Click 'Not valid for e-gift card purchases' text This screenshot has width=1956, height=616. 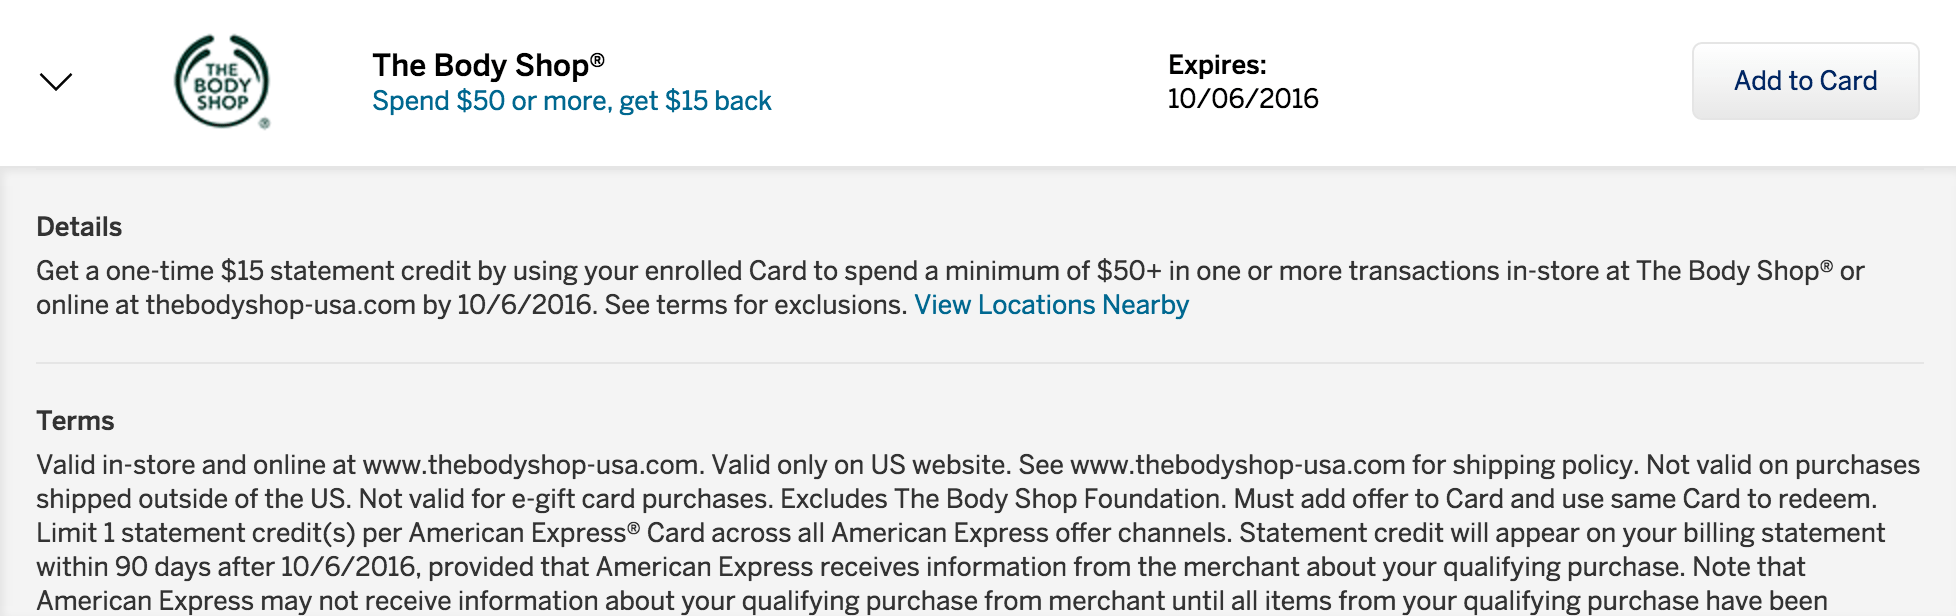pos(566,499)
